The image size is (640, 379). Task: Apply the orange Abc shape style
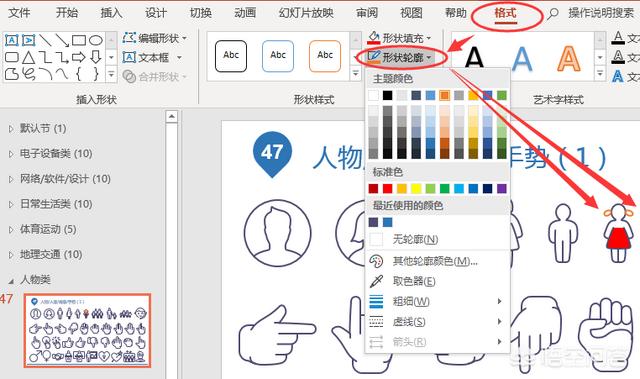coord(325,56)
